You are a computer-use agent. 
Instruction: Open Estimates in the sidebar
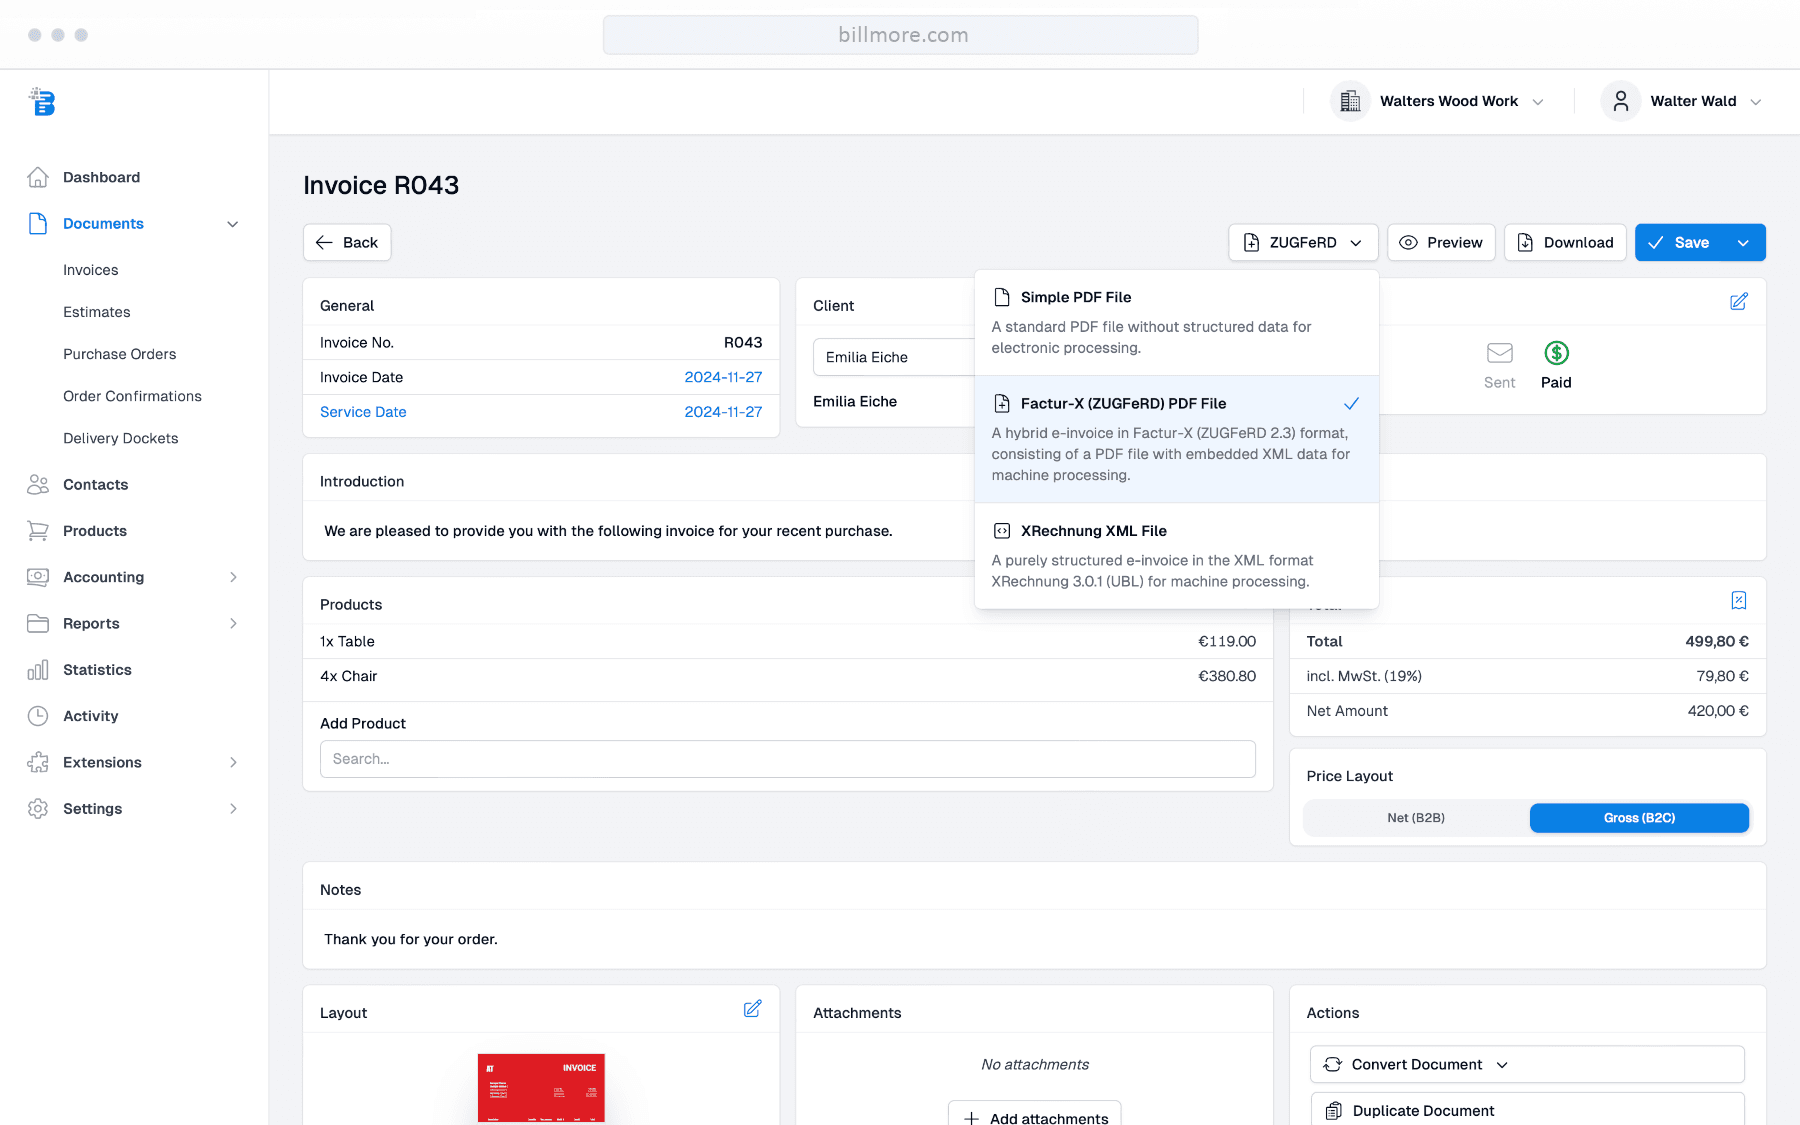point(96,312)
